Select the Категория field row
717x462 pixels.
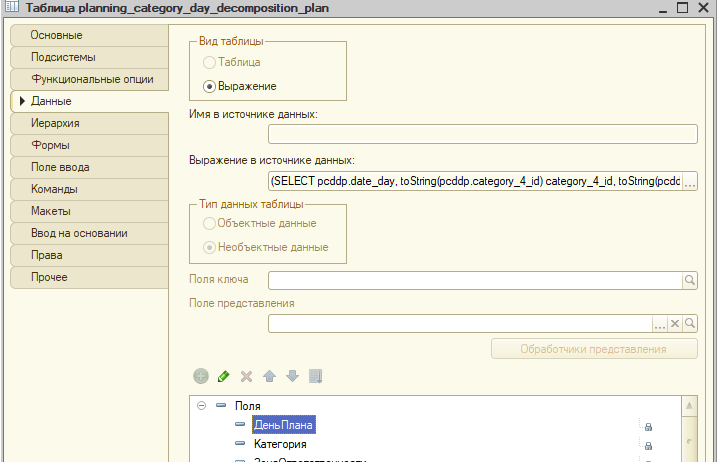(280, 444)
